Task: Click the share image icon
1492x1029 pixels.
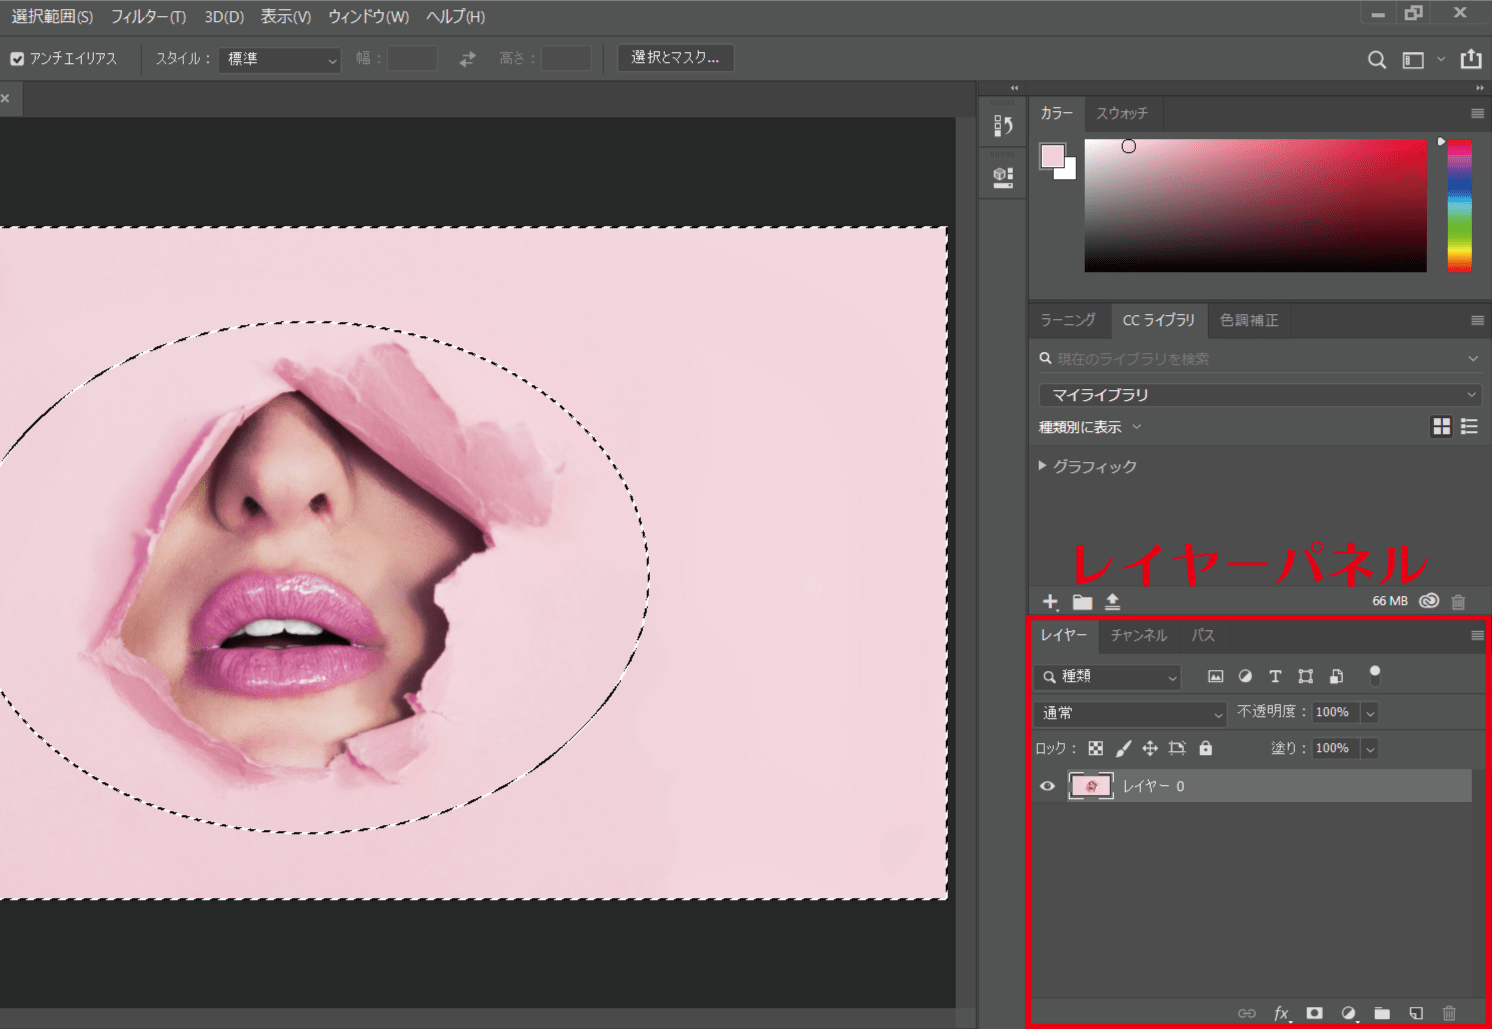Action: [x=1471, y=59]
